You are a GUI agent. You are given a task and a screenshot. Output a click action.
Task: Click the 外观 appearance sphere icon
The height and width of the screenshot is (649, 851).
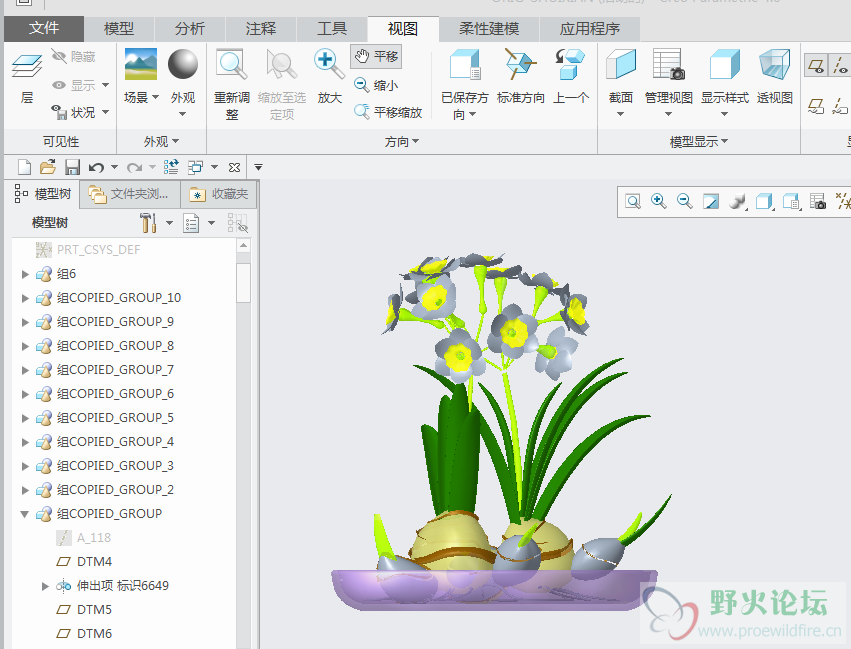click(x=183, y=64)
